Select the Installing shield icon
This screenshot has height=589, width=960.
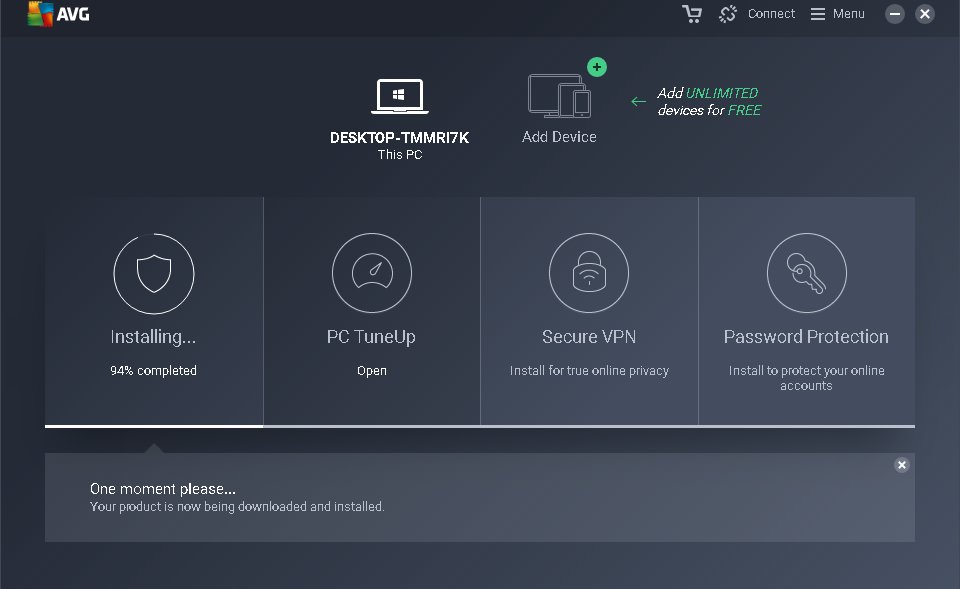pos(153,273)
